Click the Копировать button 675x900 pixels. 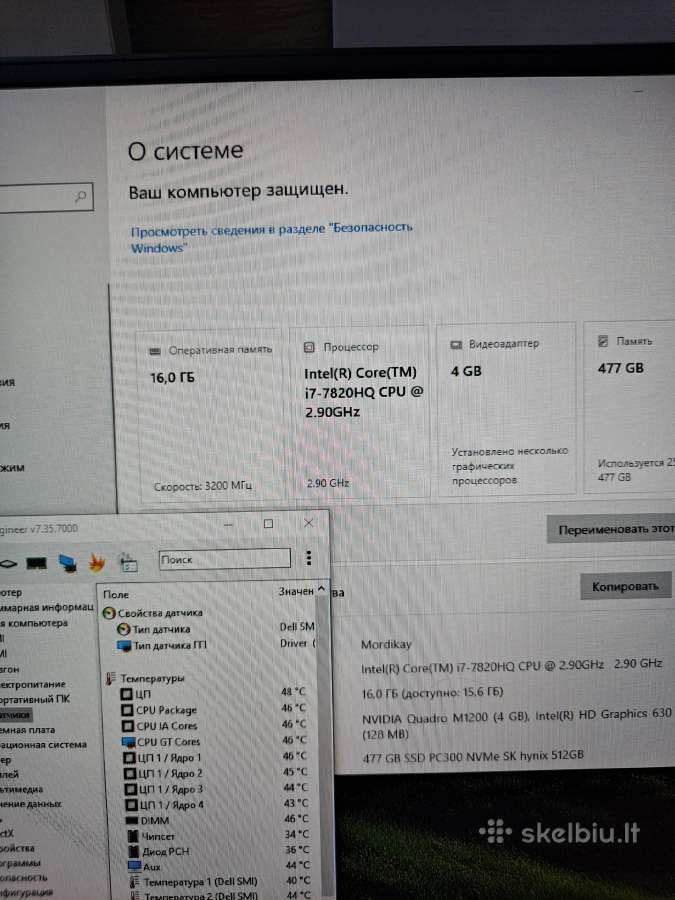pos(626,586)
